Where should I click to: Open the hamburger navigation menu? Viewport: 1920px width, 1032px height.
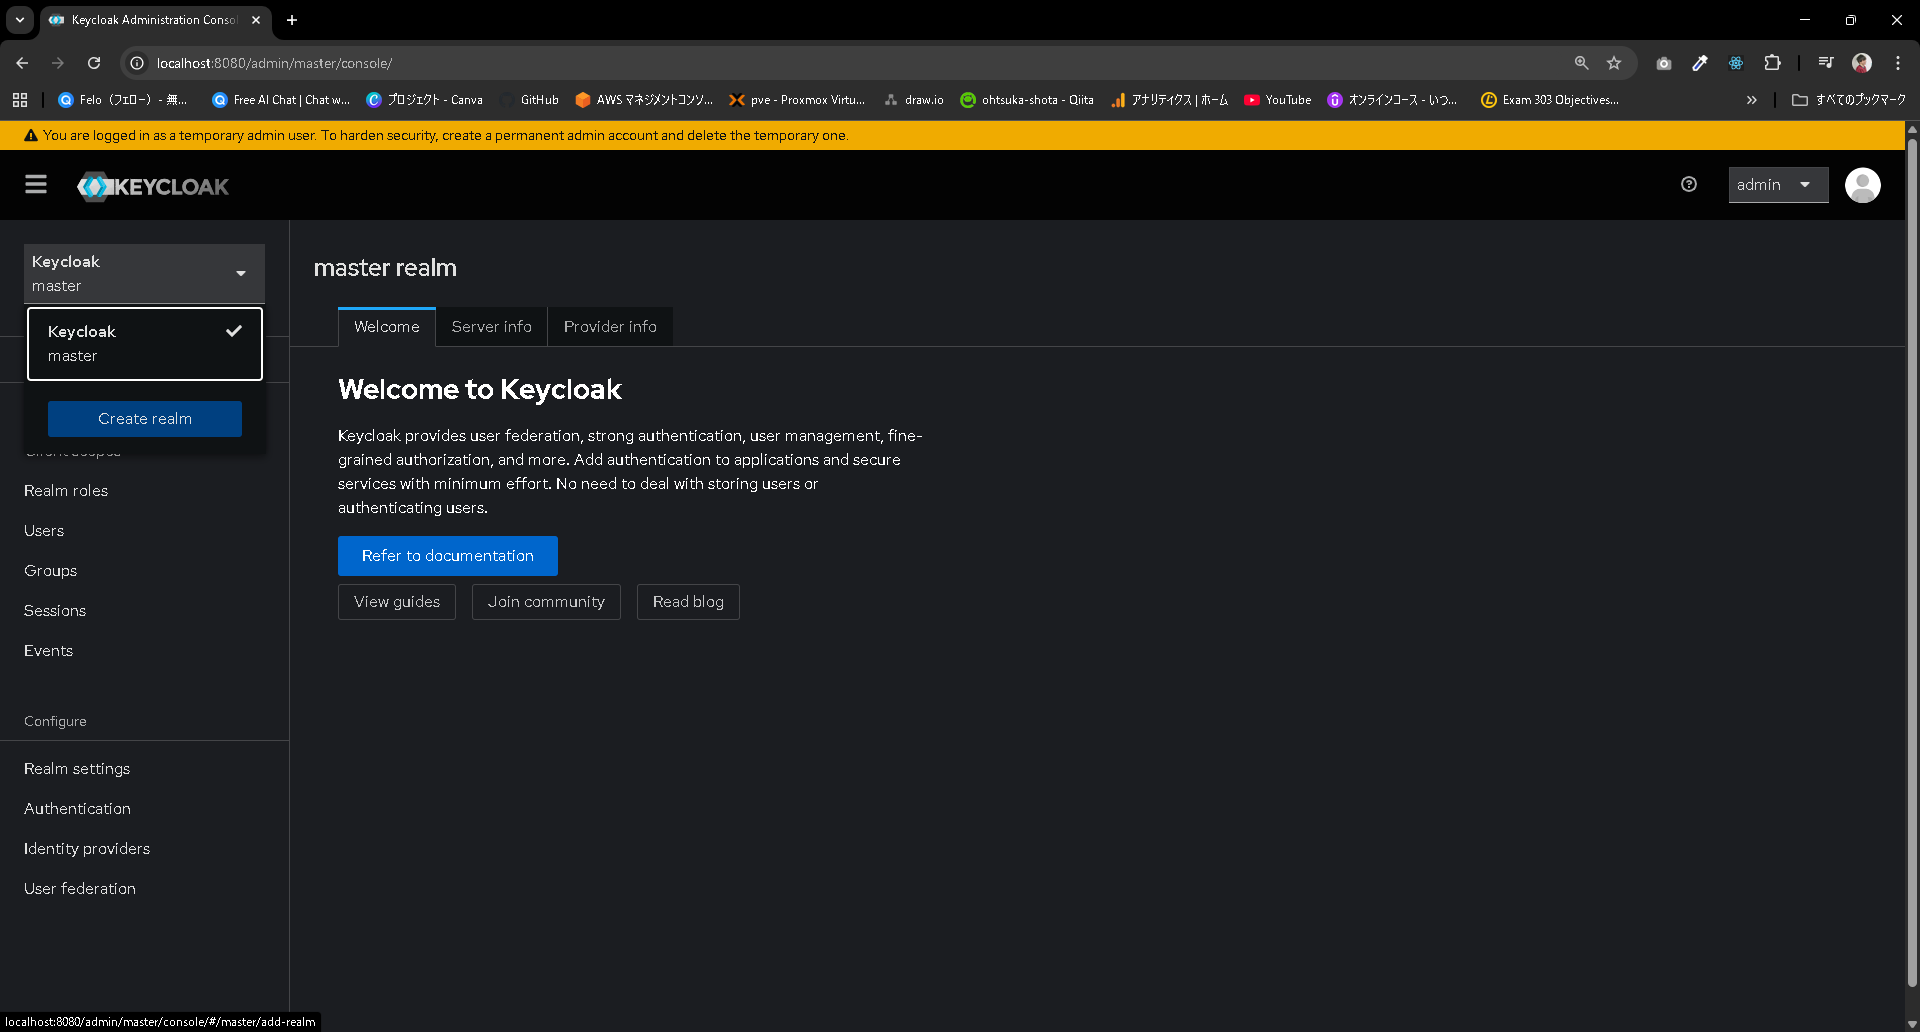pos(36,185)
